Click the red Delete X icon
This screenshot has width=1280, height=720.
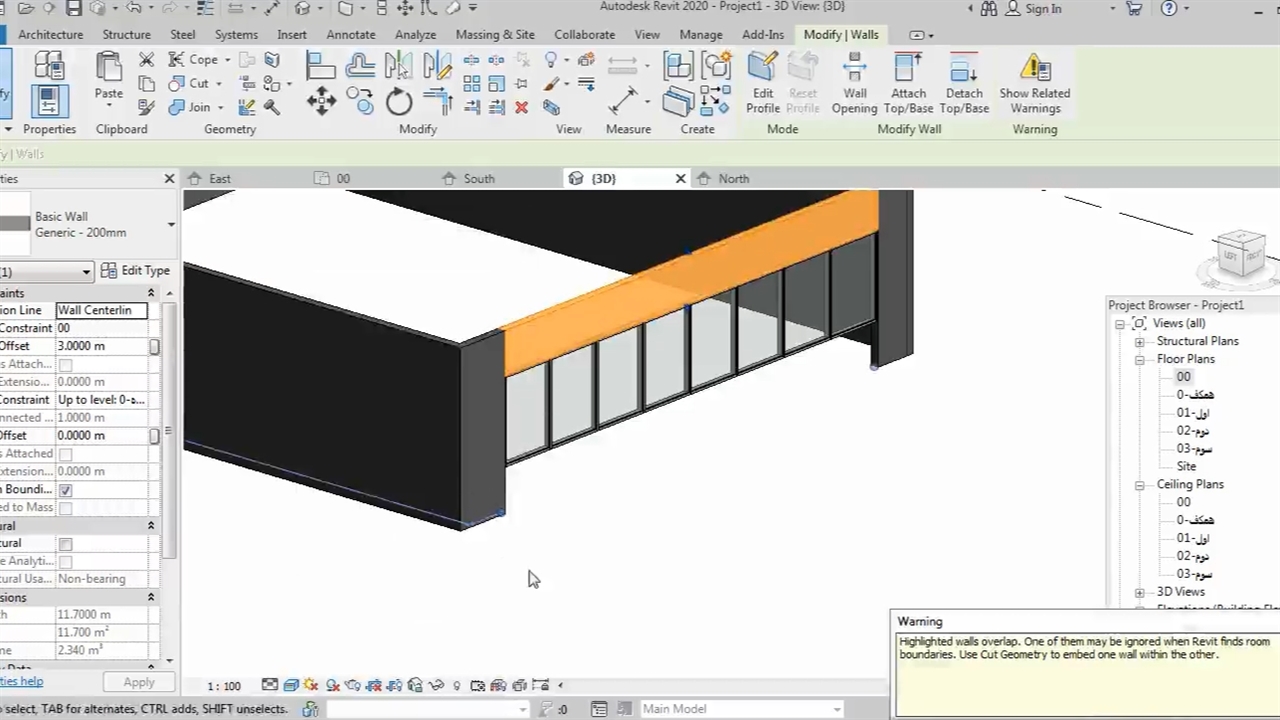[x=521, y=107]
